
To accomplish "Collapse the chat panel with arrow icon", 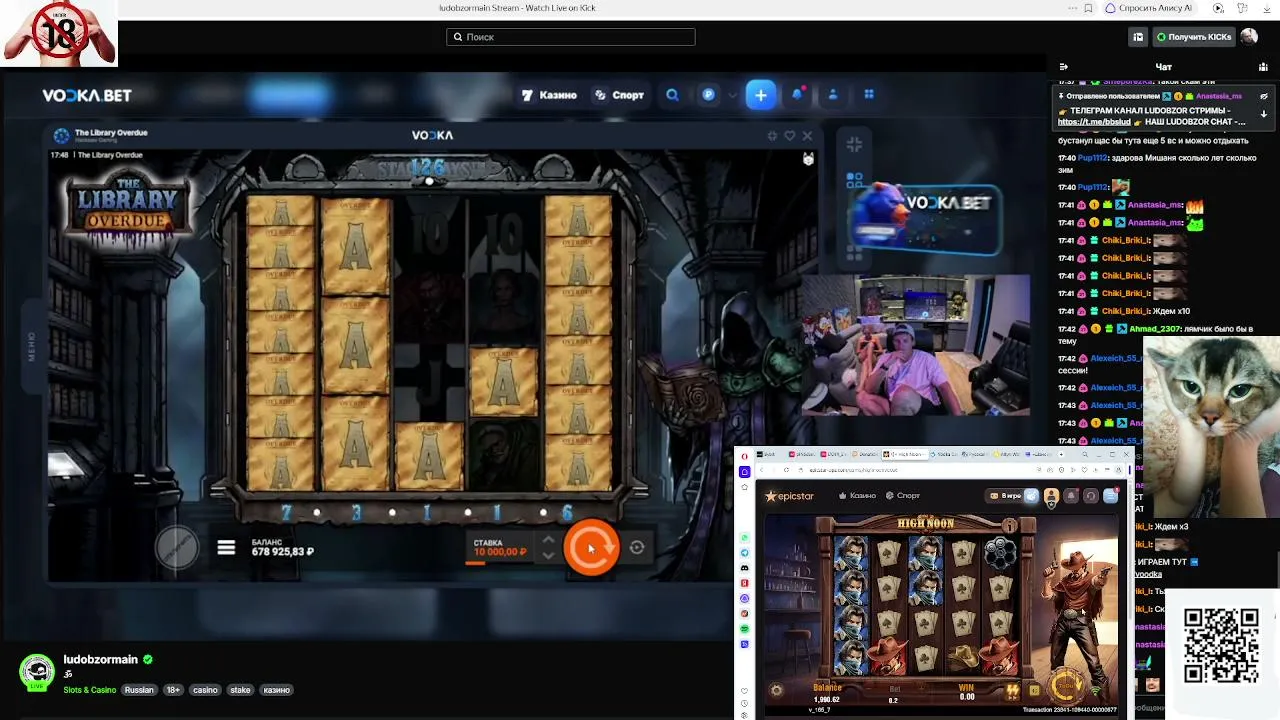I will point(1063,67).
